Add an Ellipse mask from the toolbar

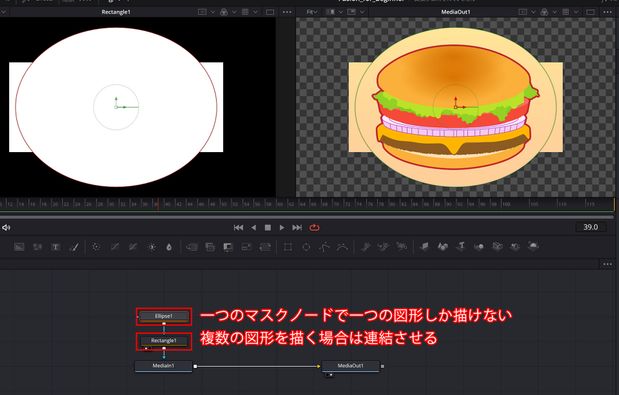point(306,247)
